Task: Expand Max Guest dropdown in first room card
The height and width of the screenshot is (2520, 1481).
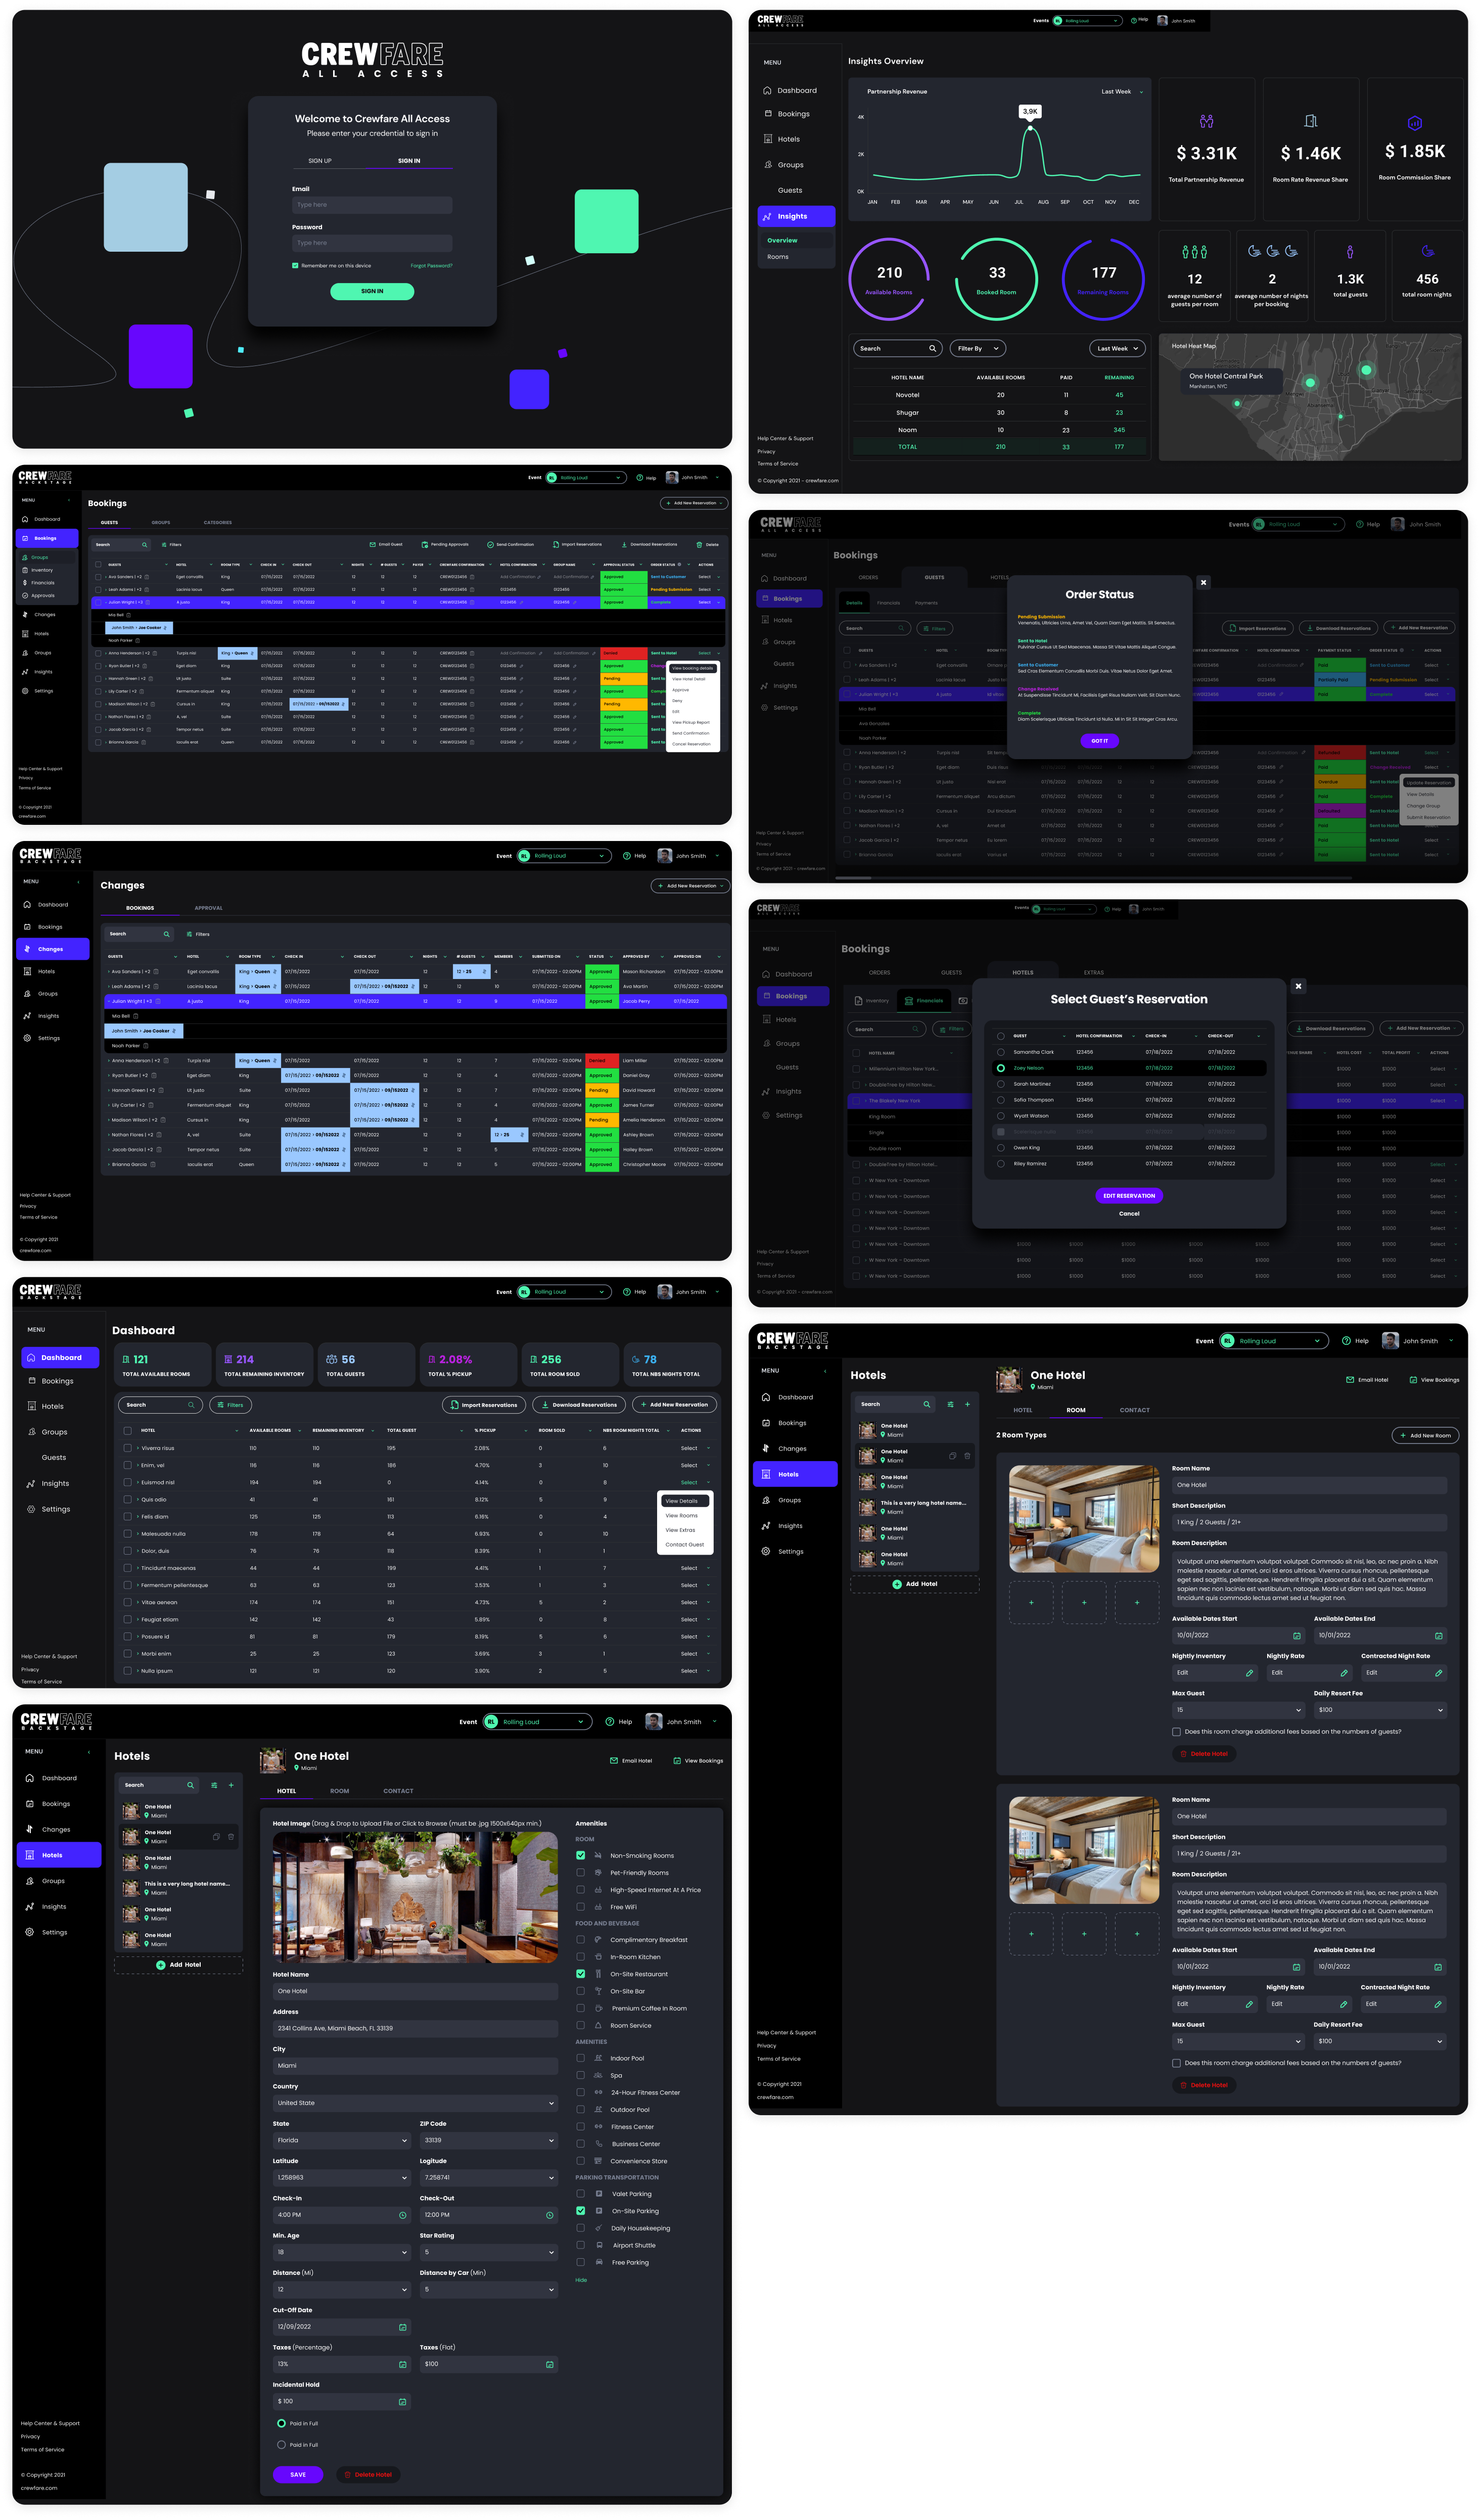Action: point(1238,1709)
